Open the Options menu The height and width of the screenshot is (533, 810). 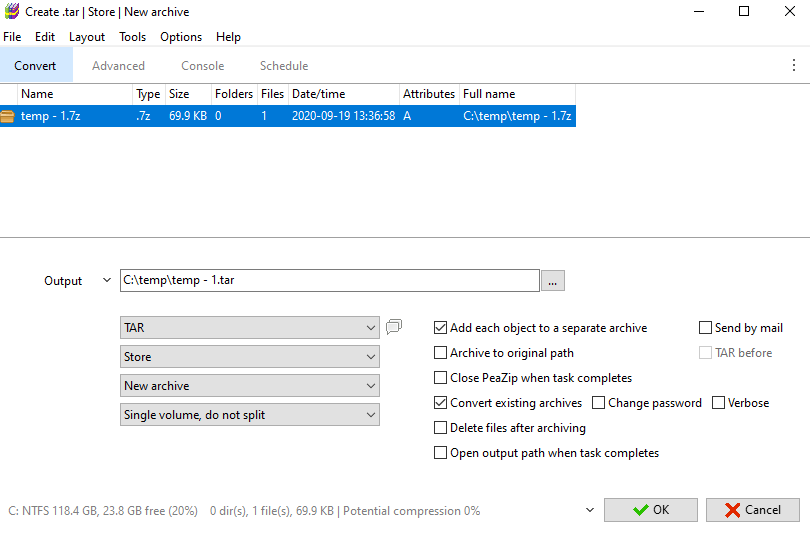(181, 37)
